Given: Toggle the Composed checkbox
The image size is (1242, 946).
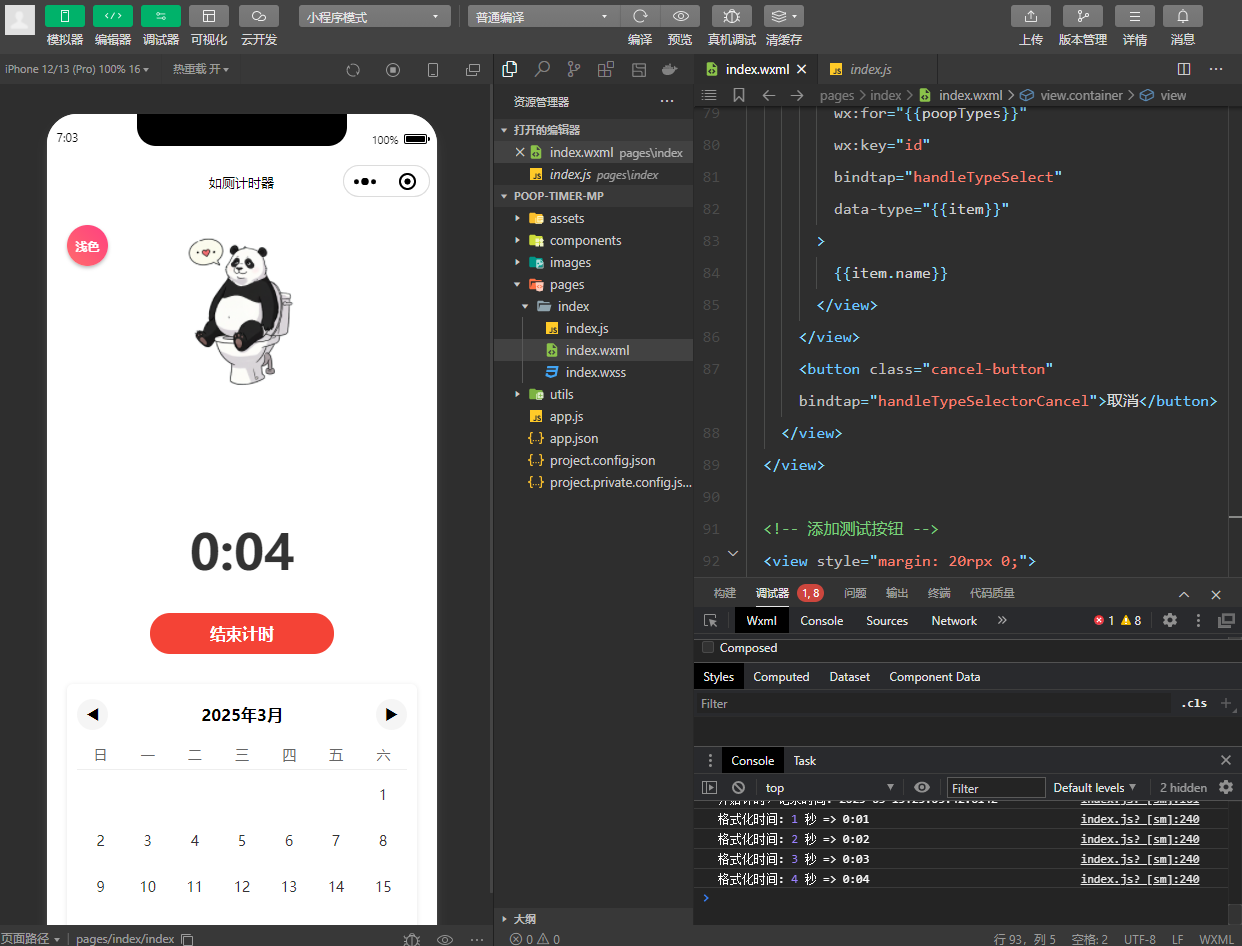Looking at the screenshot, I should click(x=708, y=648).
